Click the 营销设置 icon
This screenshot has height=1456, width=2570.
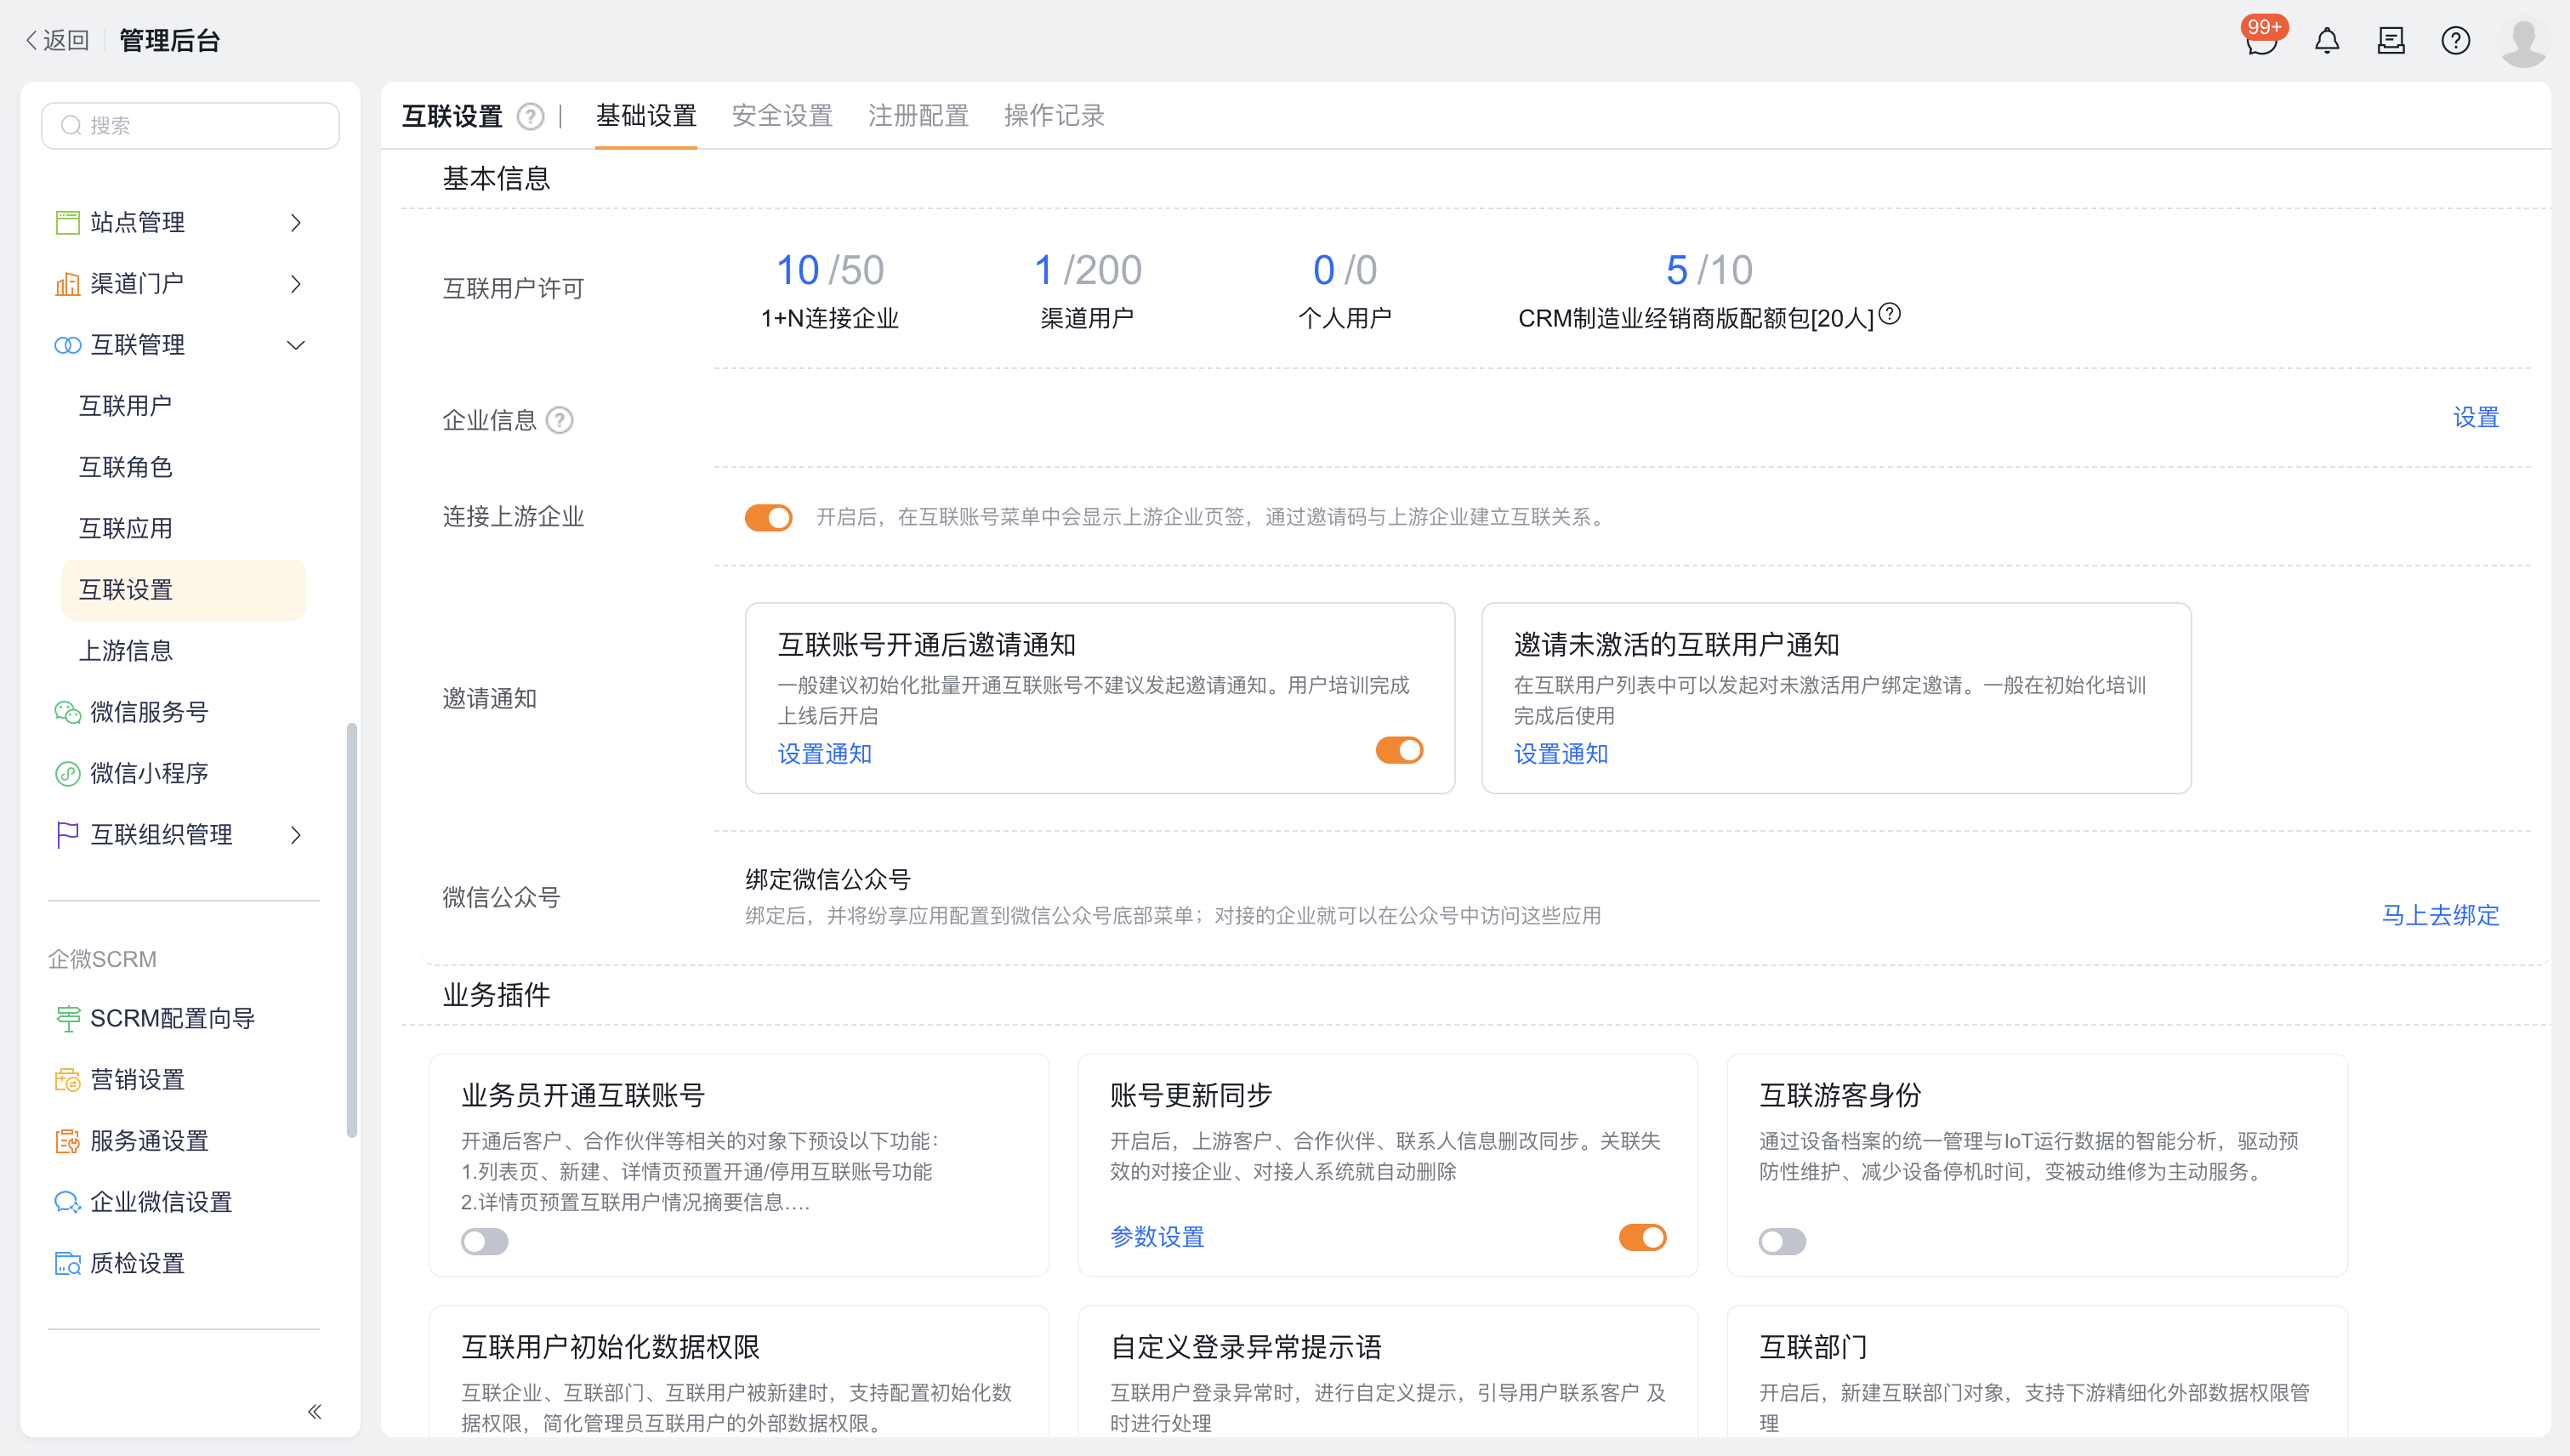67,1079
